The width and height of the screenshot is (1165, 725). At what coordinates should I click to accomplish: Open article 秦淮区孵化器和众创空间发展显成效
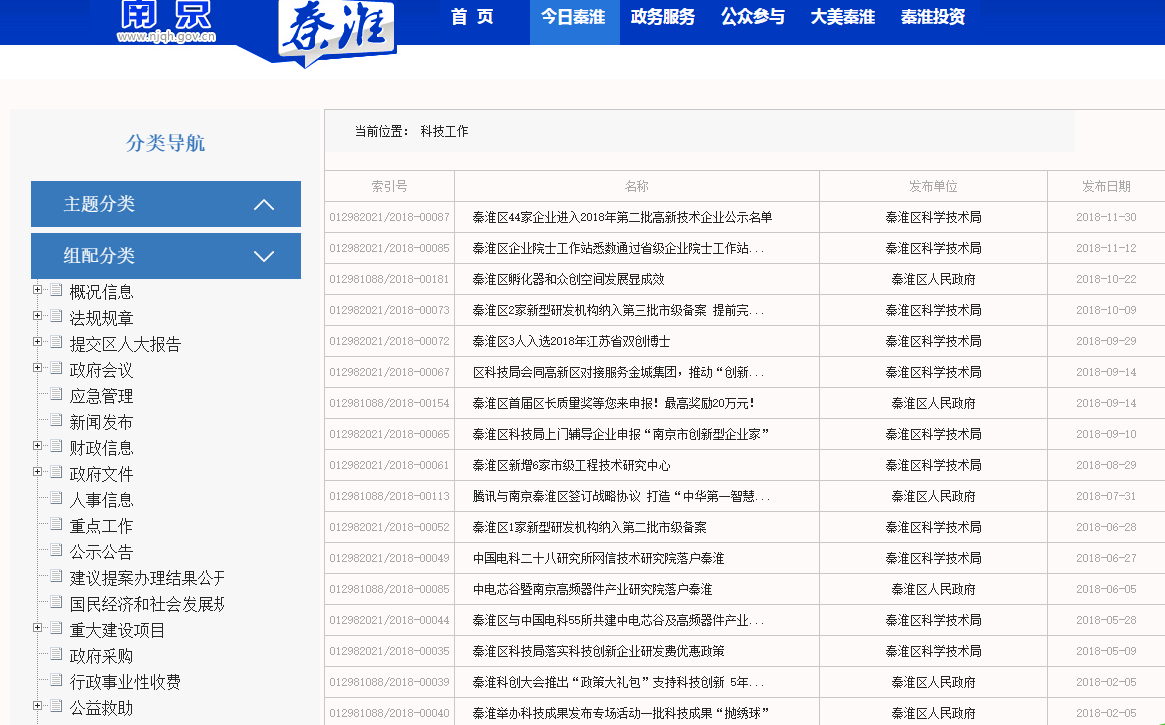click(568, 280)
